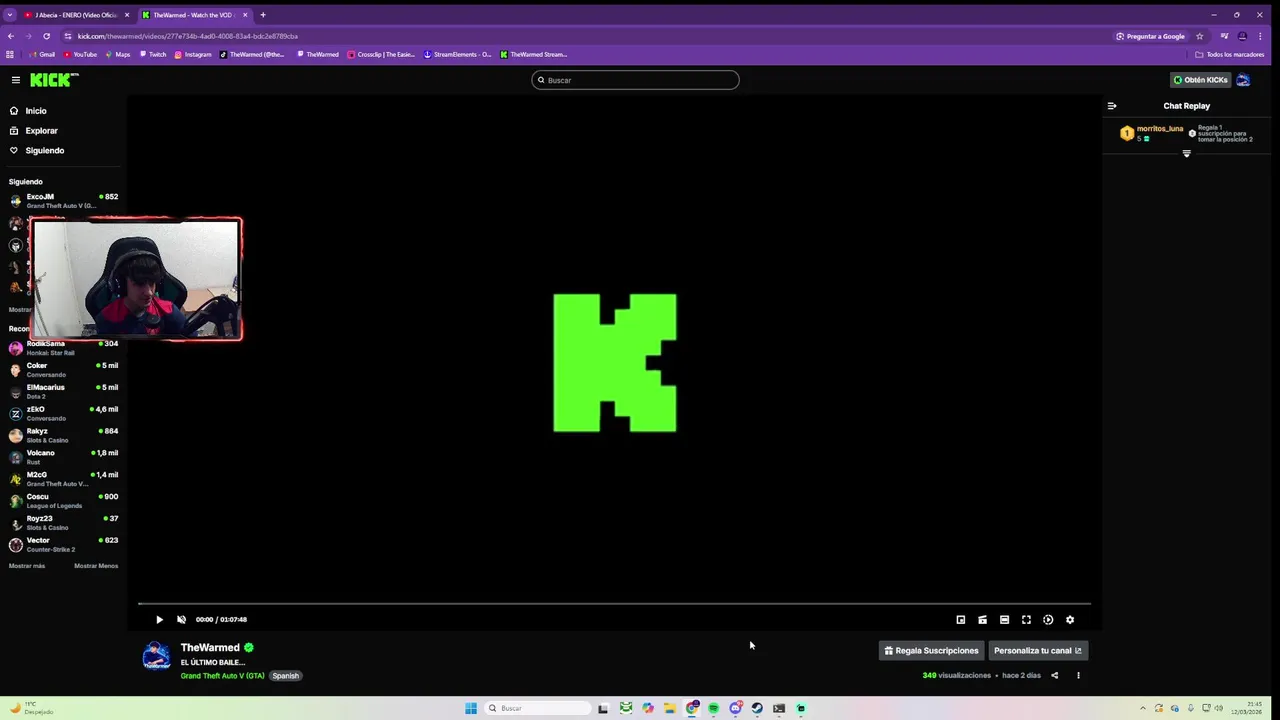Open ElMacarius recommended channel
The width and height of the screenshot is (1280, 720).
pyautogui.click(x=63, y=392)
